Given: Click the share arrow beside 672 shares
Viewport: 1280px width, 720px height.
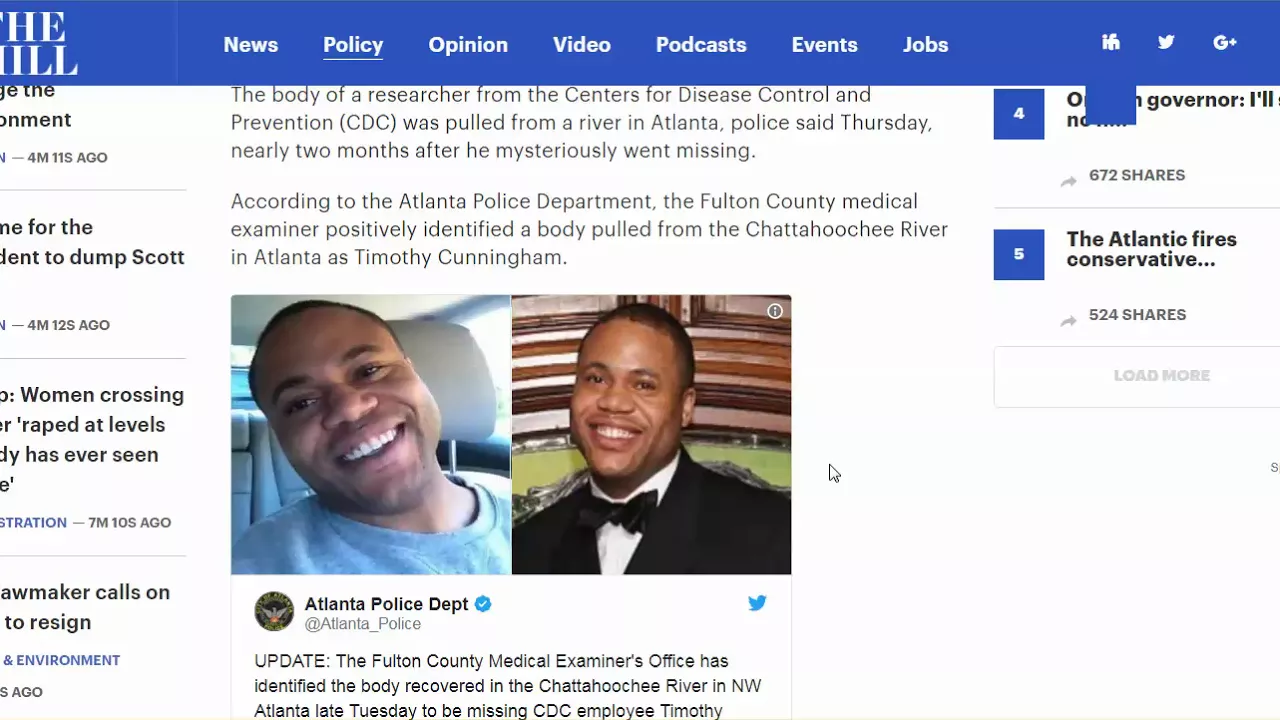Looking at the screenshot, I should pyautogui.click(x=1069, y=181).
